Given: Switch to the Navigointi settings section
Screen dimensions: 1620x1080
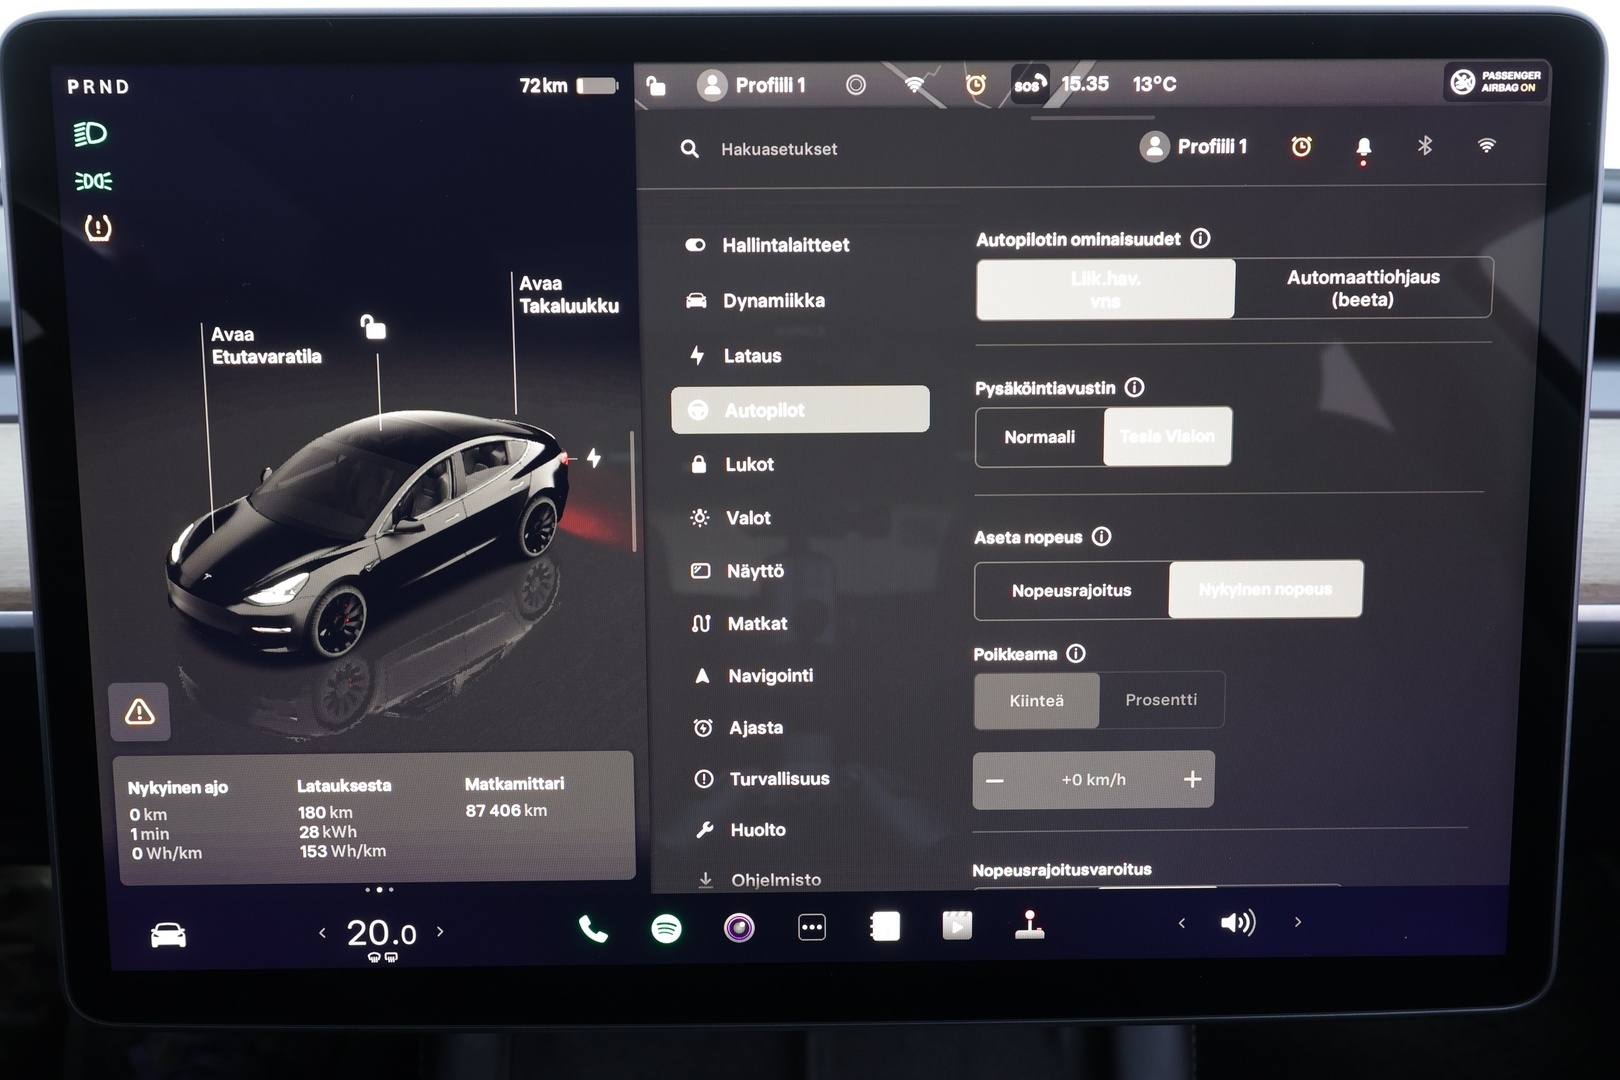Looking at the screenshot, I should pyautogui.click(x=769, y=676).
